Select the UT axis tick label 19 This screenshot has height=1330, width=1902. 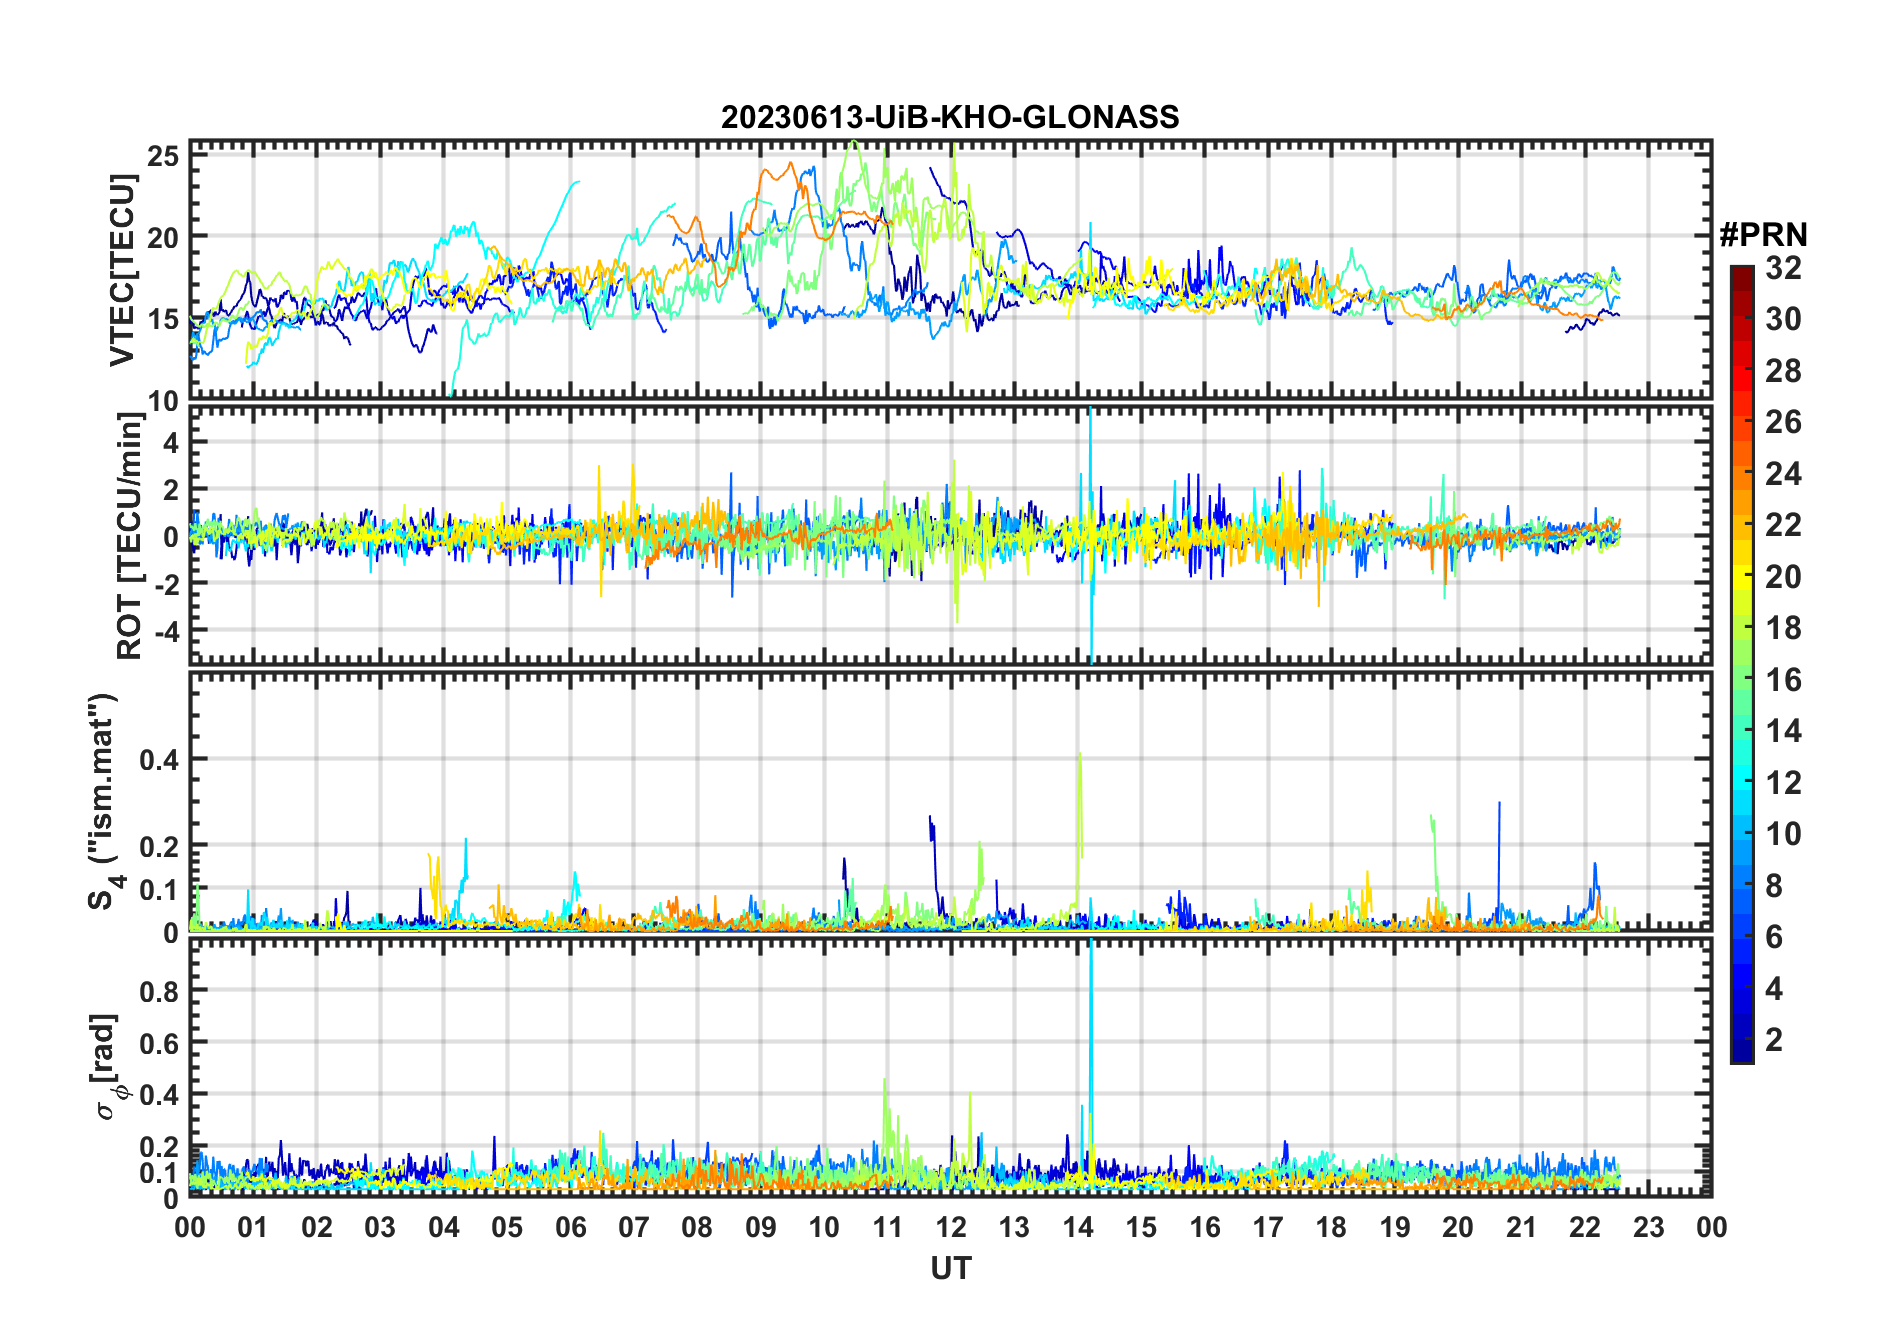[1395, 1227]
